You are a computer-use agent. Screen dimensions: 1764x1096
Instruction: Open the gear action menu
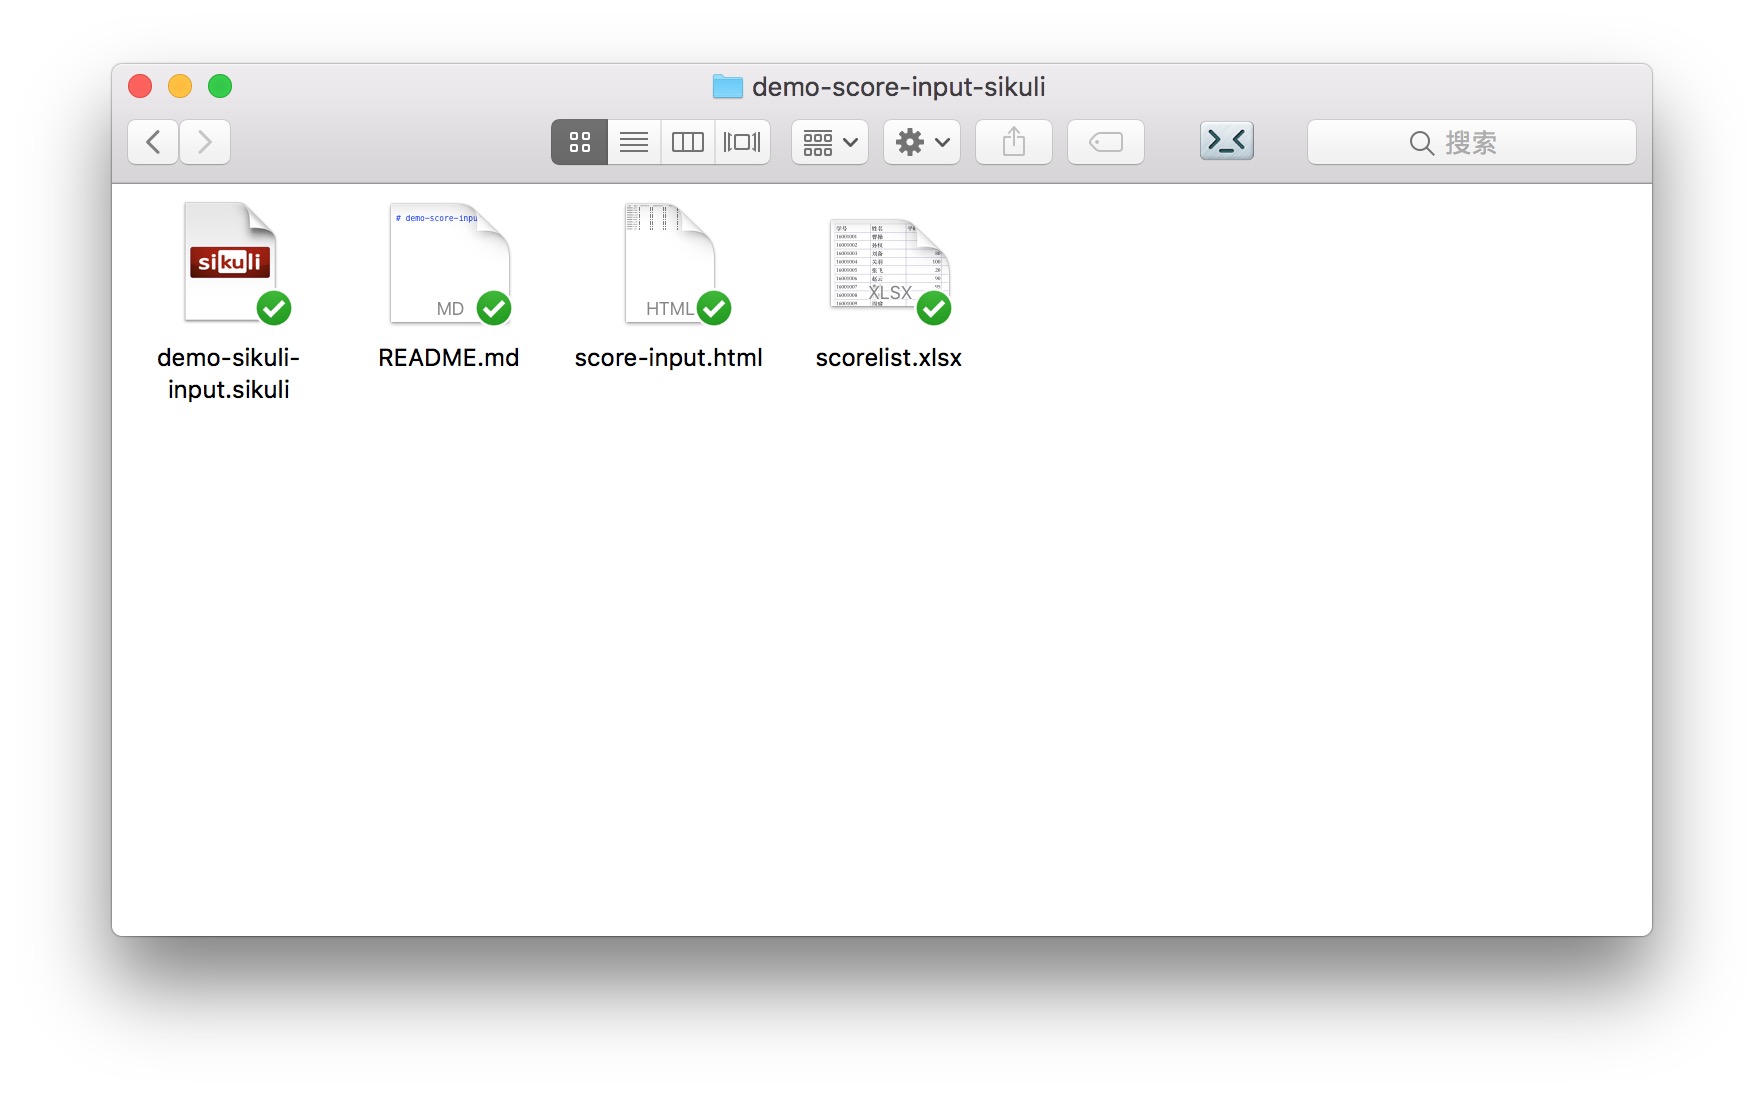tap(922, 142)
